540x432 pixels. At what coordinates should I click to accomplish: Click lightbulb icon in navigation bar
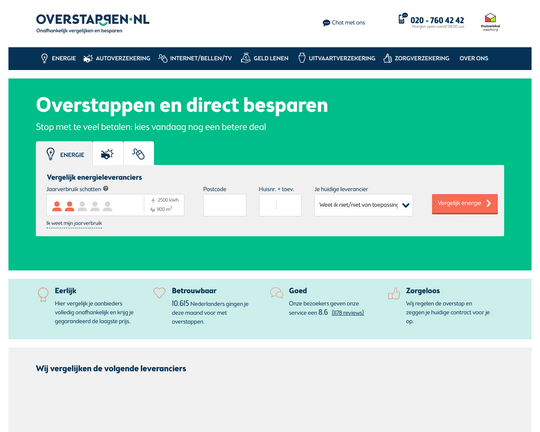(44, 58)
